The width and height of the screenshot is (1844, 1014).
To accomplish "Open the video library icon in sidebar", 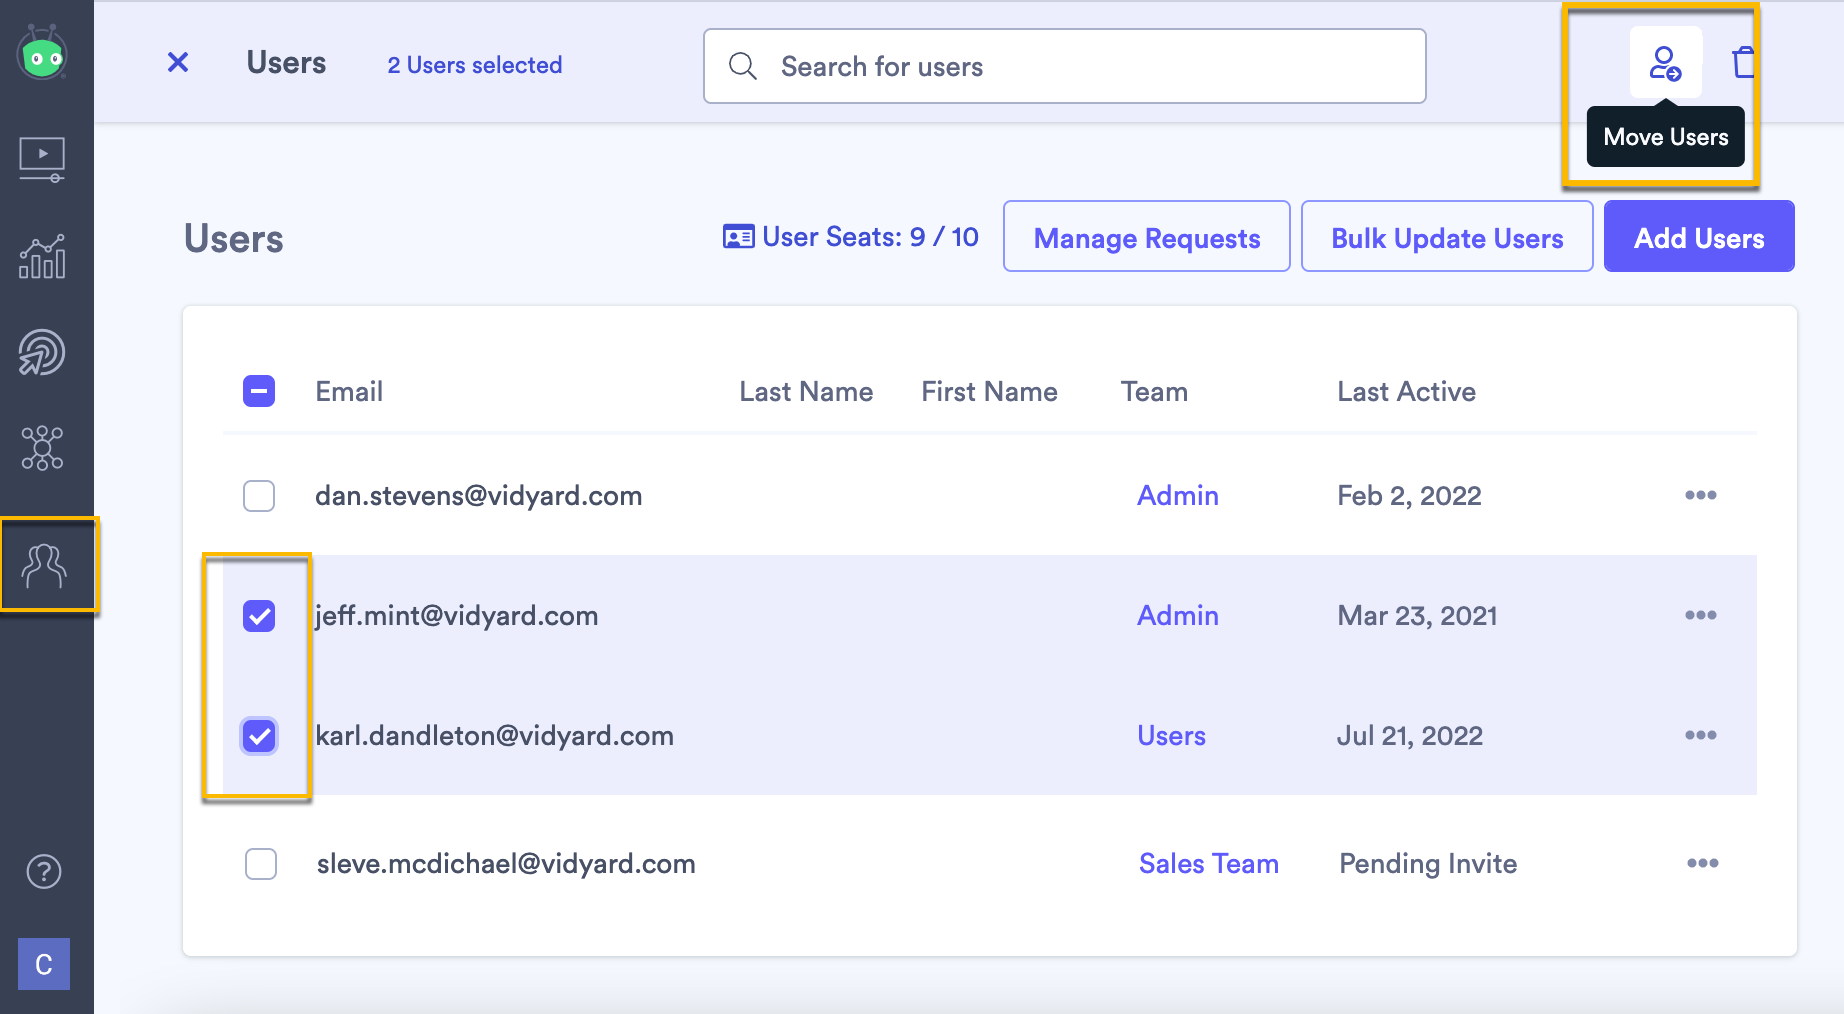I will click(x=42, y=160).
